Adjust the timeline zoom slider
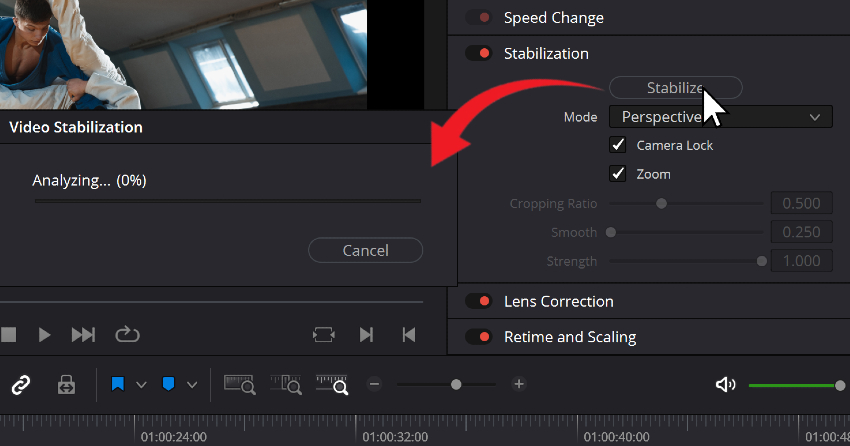 pyautogui.click(x=456, y=384)
